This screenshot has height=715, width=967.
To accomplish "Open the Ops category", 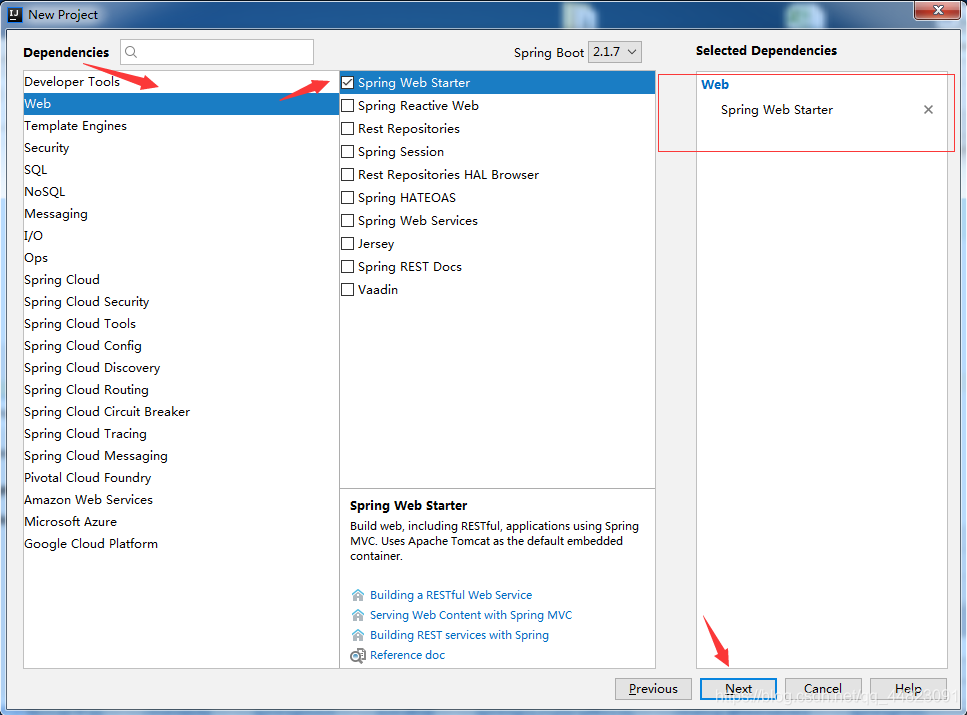I will pos(181,258).
